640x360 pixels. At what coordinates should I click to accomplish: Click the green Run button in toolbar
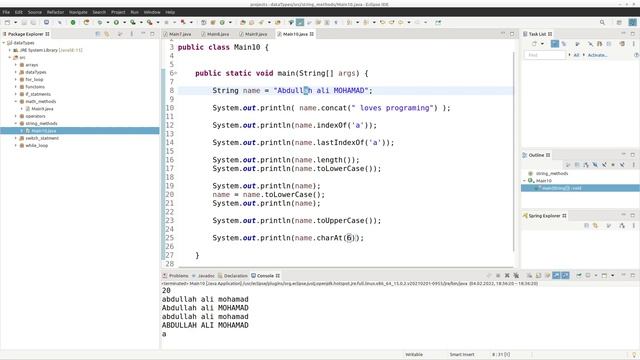[116, 22]
